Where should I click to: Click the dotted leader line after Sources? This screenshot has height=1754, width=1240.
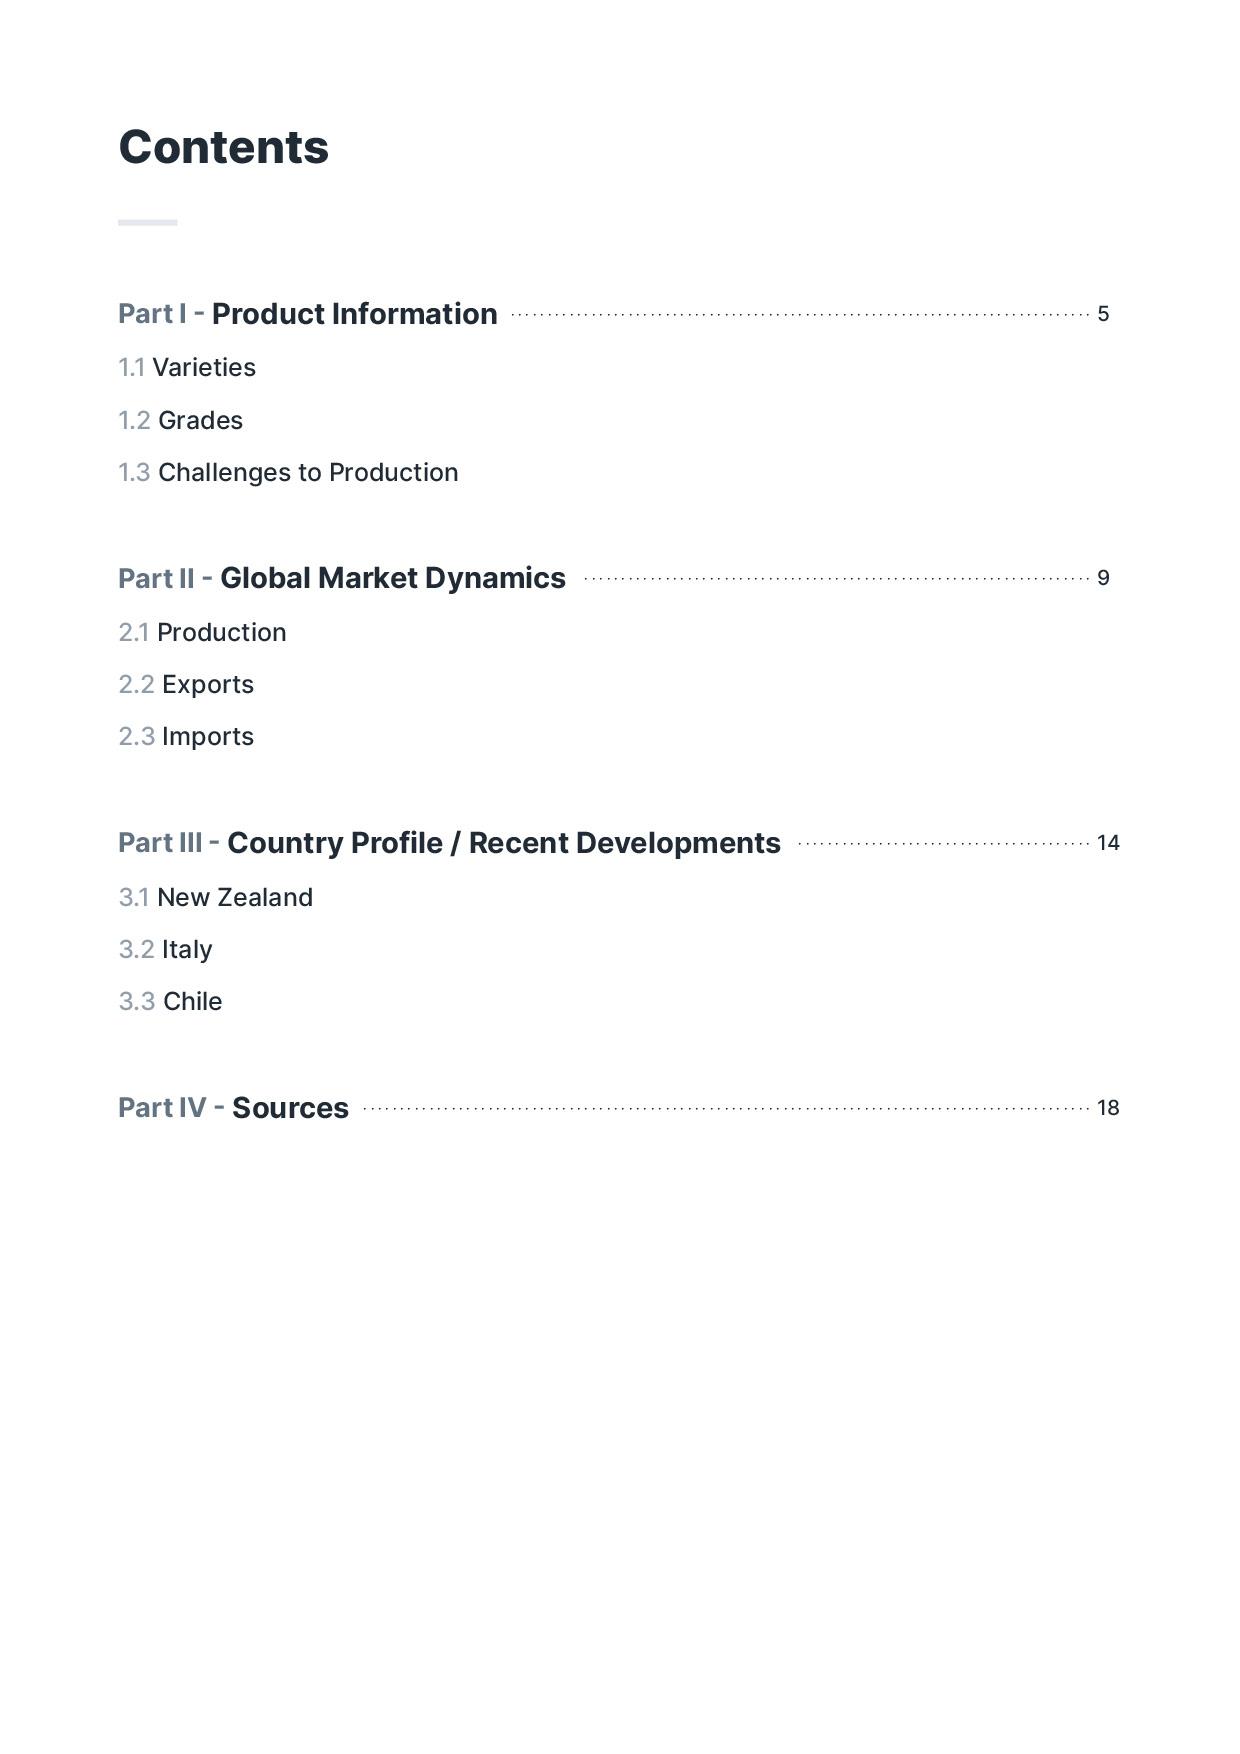(725, 1108)
